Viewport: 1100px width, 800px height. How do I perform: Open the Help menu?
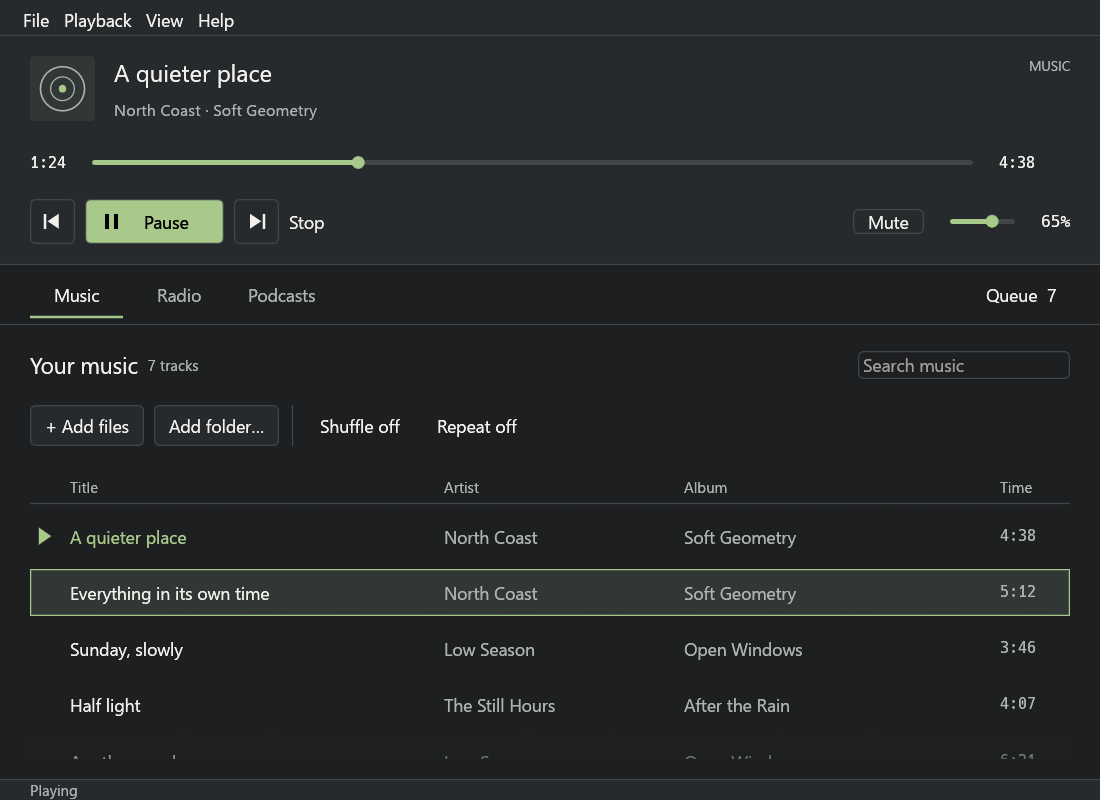click(216, 21)
